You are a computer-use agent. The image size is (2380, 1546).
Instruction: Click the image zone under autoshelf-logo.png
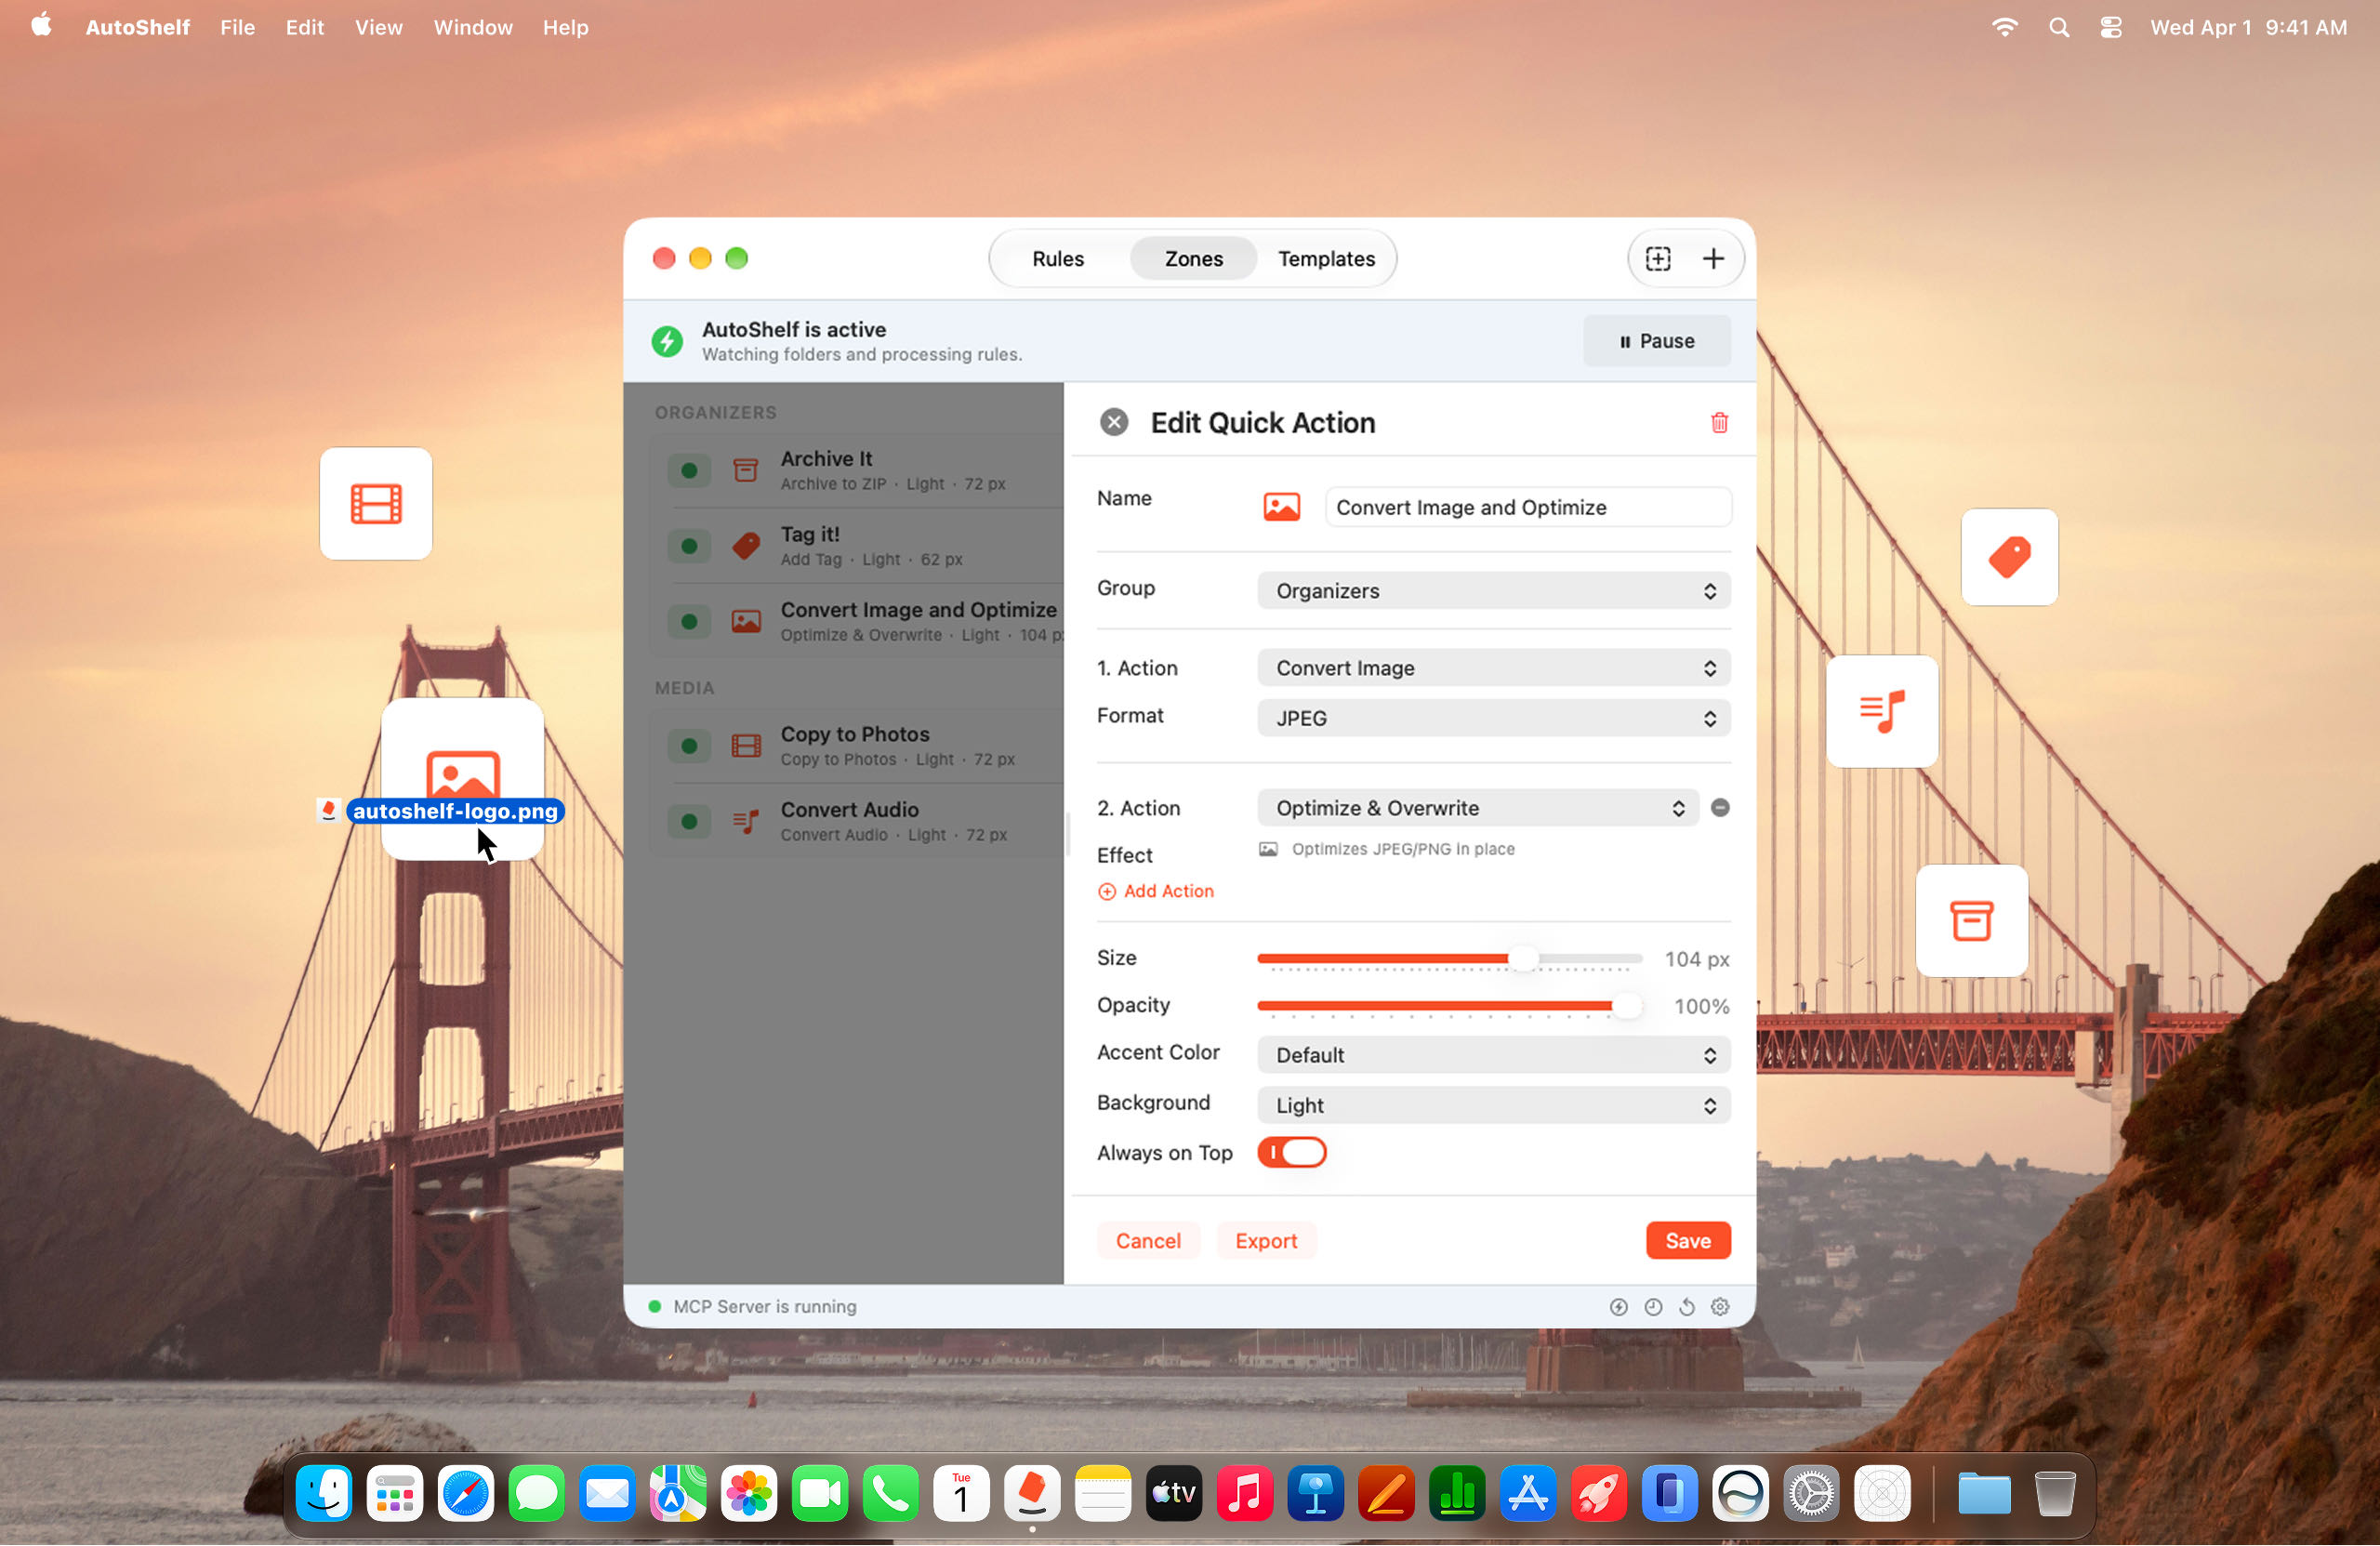click(462, 777)
